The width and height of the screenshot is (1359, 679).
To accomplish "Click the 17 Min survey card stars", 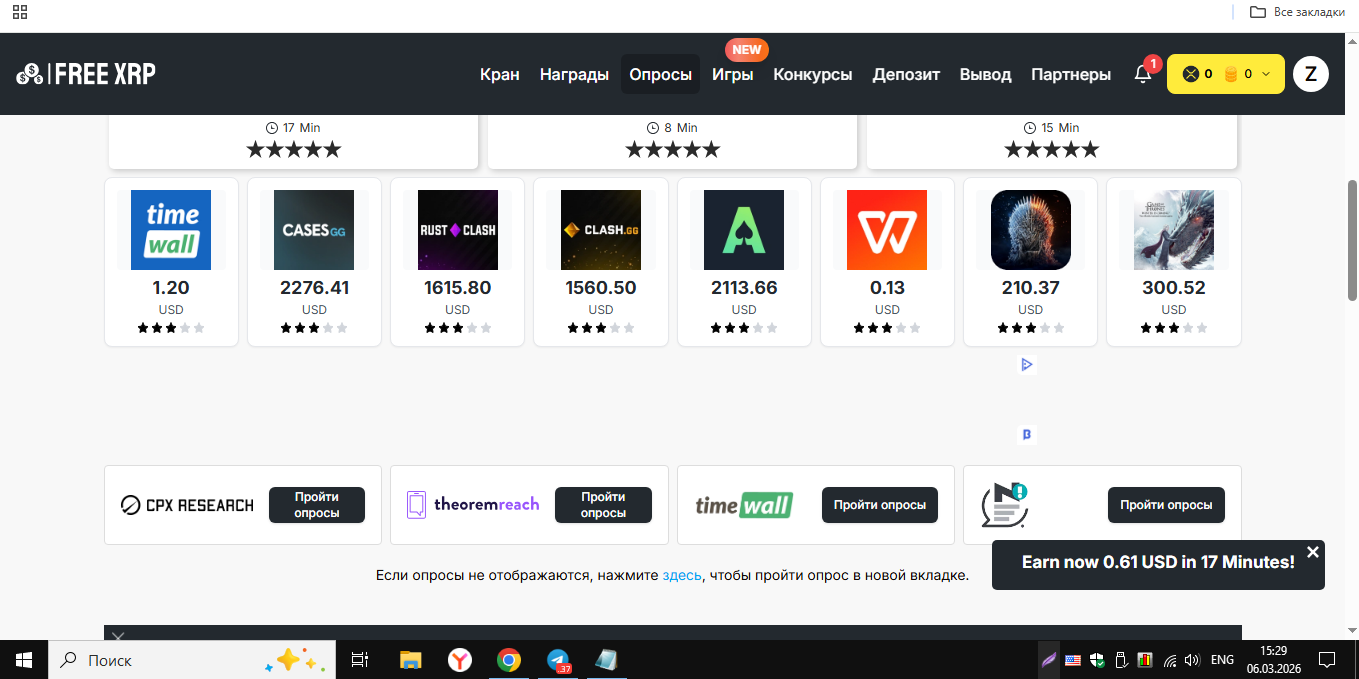I will click(x=294, y=150).
